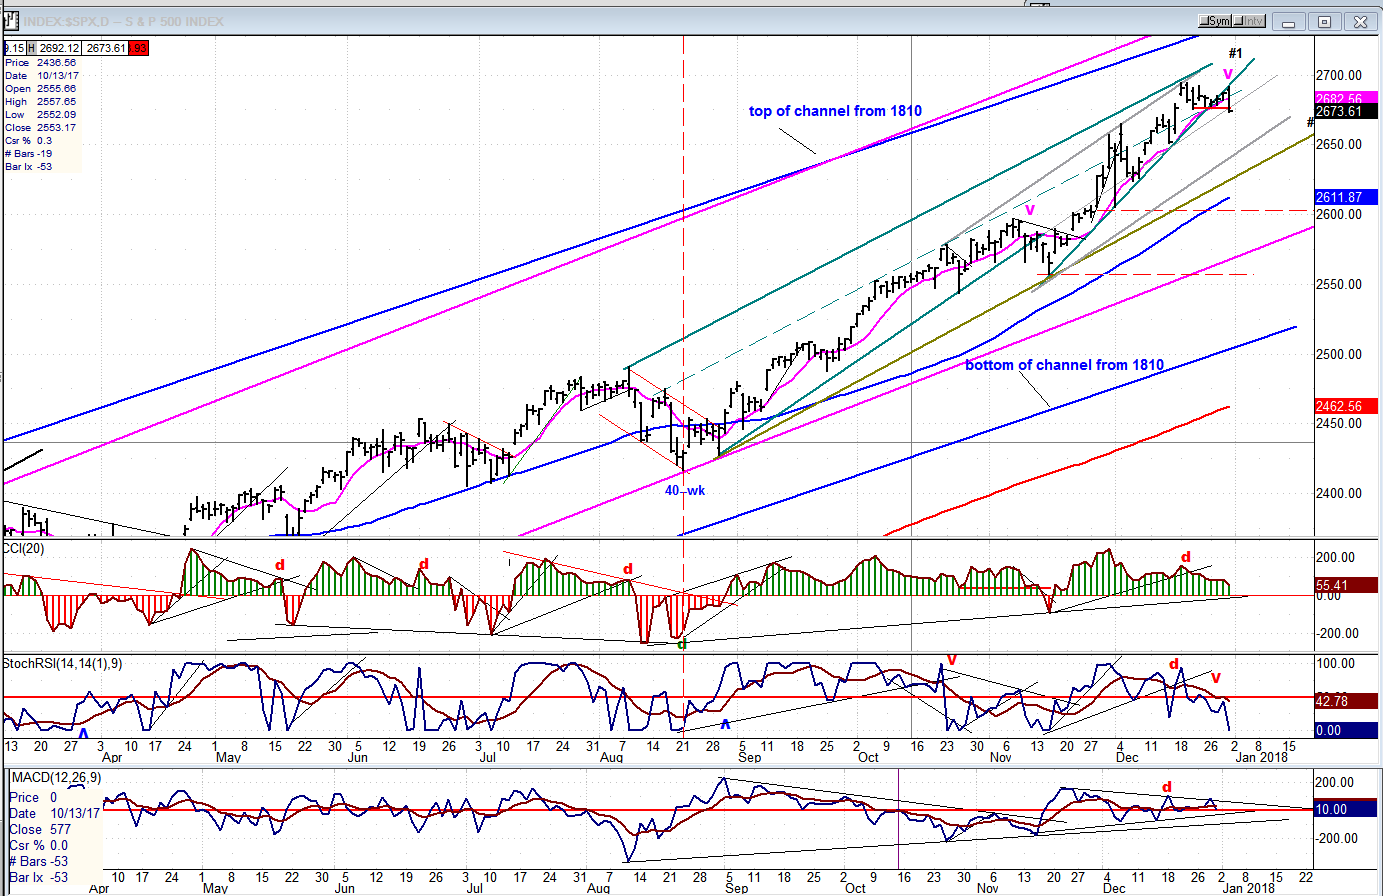Toggle the Sym link checkbox

point(1215,21)
